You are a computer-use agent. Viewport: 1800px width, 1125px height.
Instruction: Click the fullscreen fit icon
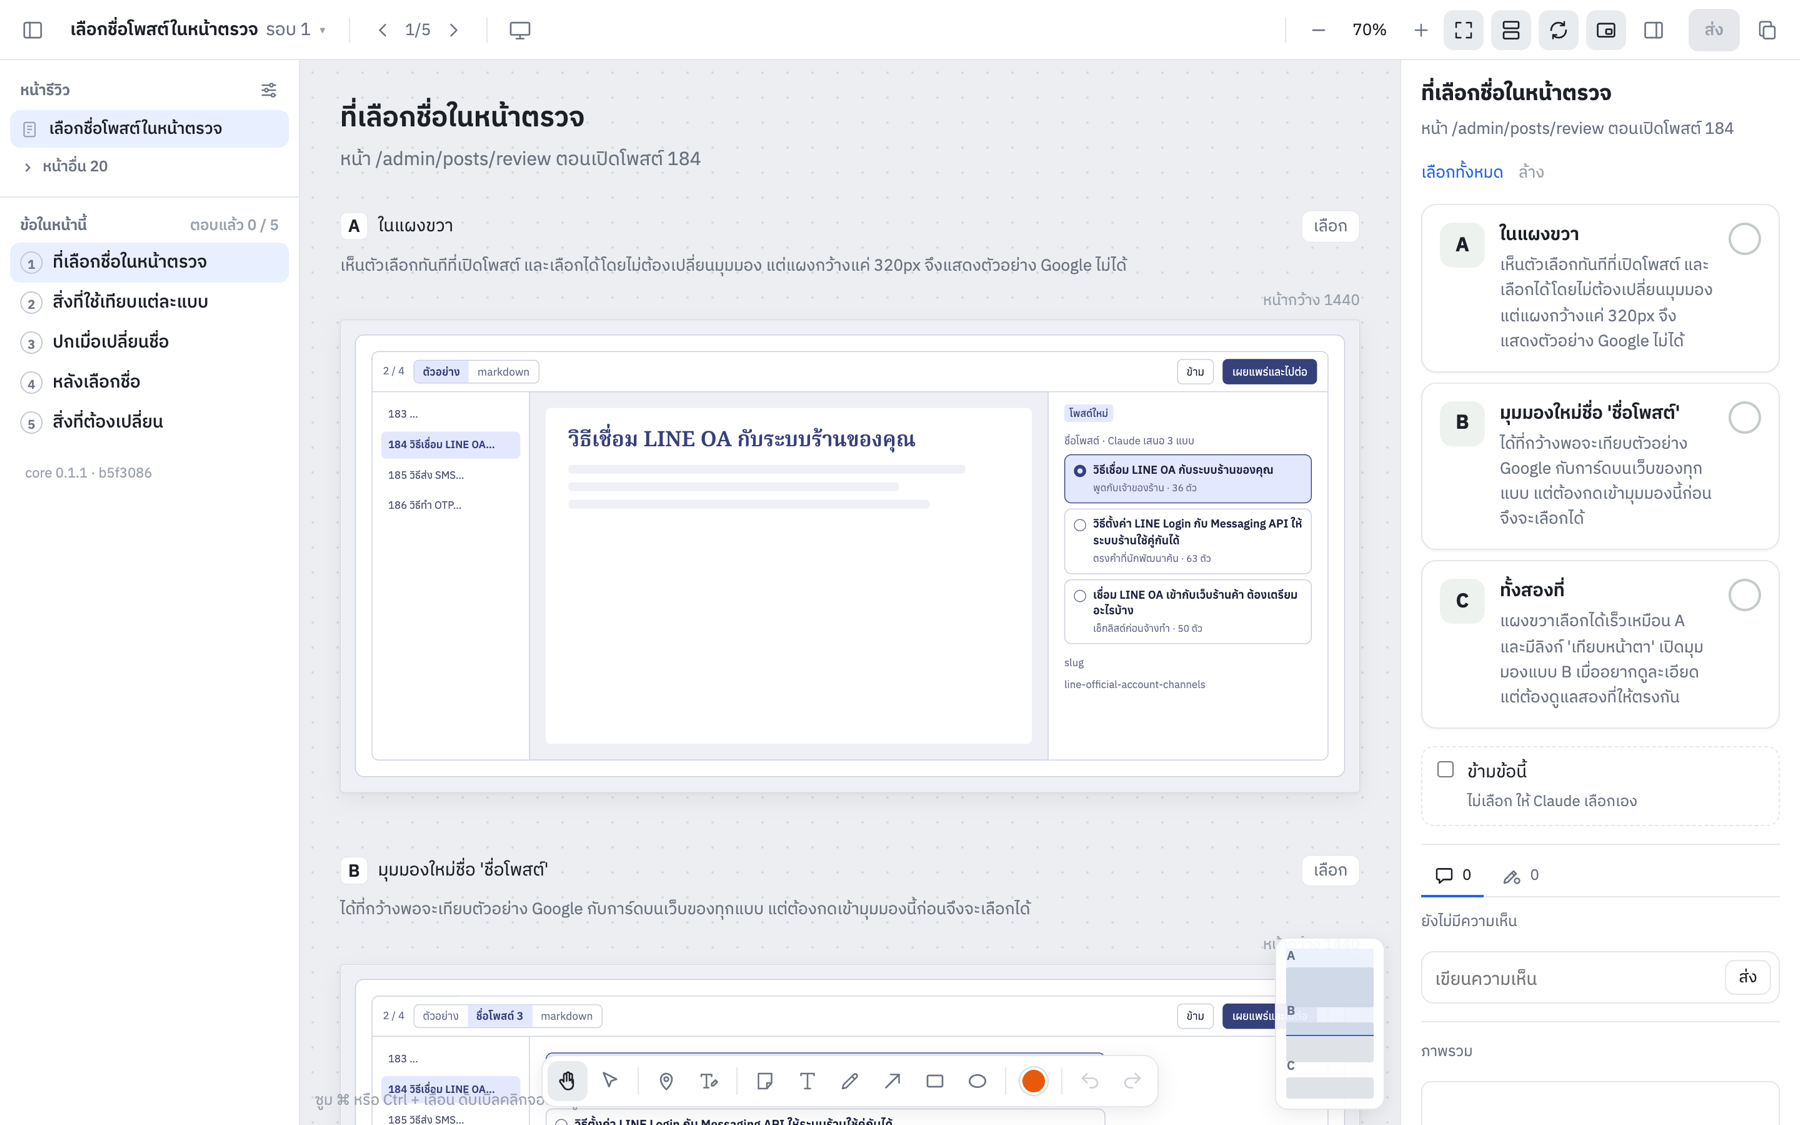pos(1464,30)
